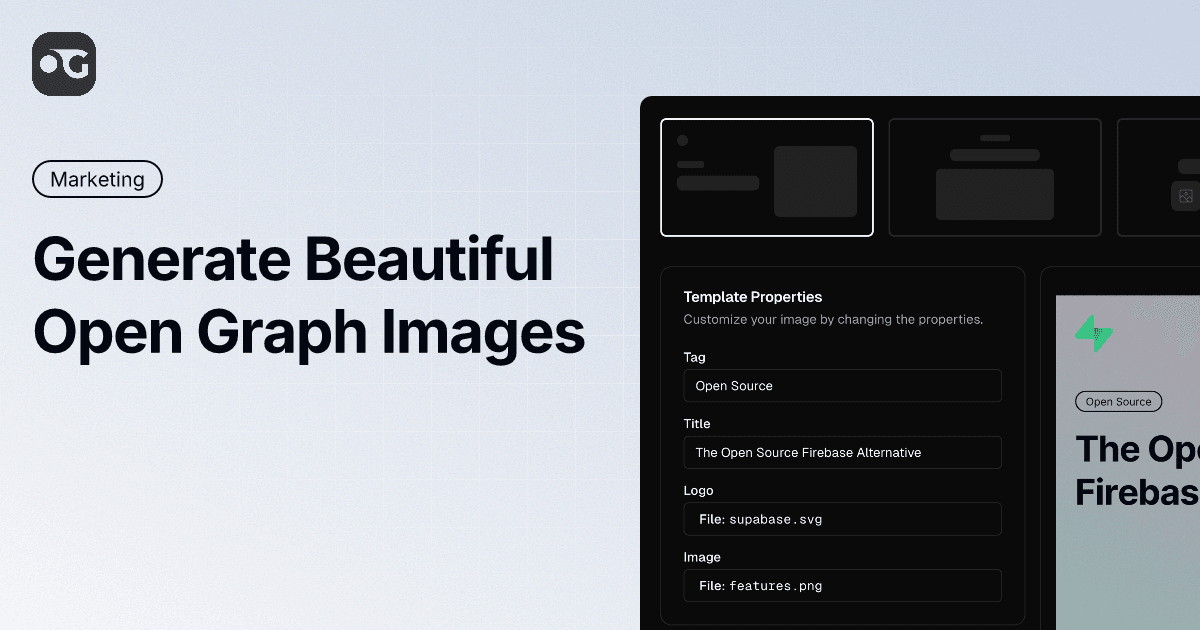Click the Title field label

(697, 424)
